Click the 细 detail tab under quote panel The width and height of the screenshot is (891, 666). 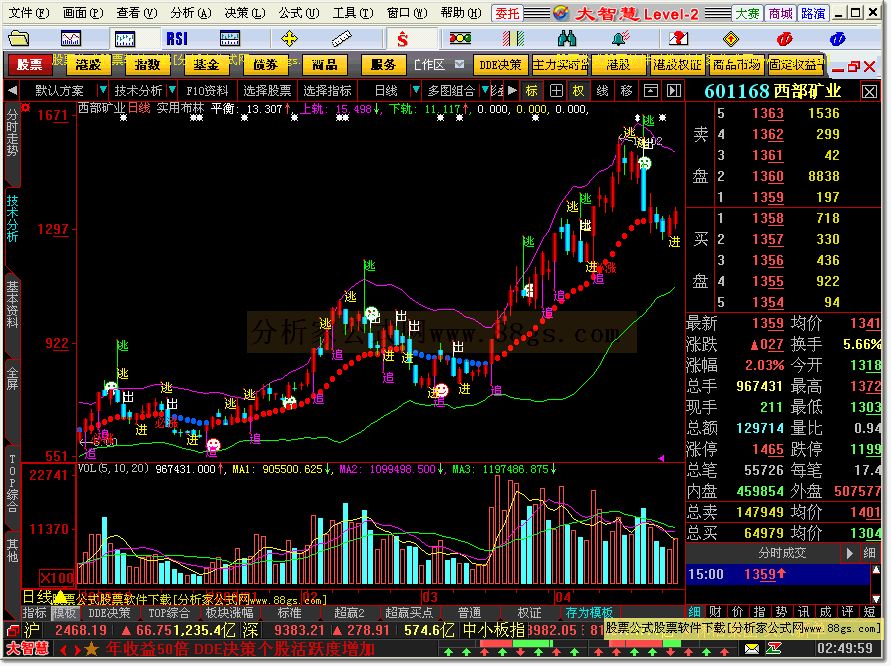click(694, 612)
